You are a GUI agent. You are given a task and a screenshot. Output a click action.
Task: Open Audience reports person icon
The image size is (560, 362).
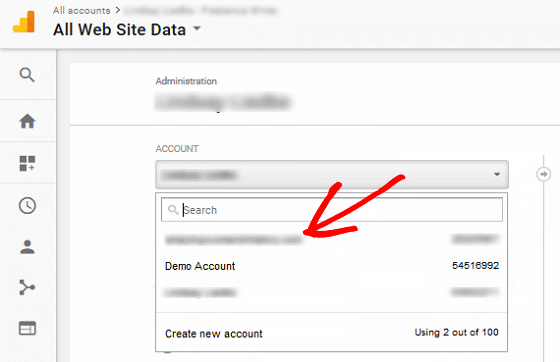(x=28, y=247)
